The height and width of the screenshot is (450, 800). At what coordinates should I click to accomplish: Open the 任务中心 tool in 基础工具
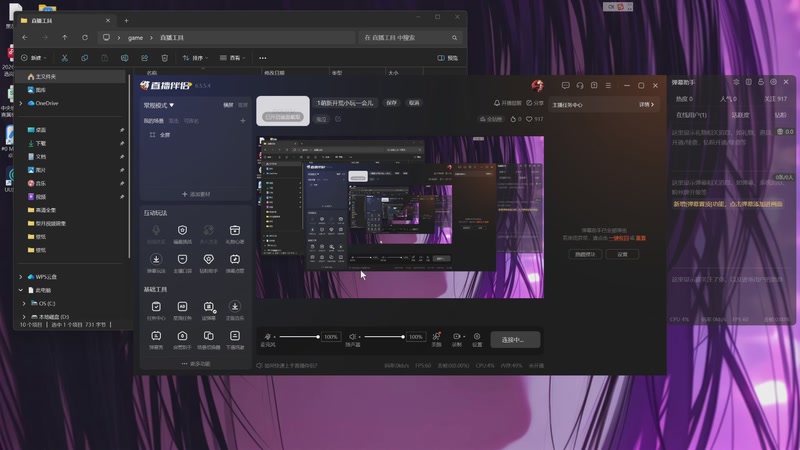[x=156, y=310]
